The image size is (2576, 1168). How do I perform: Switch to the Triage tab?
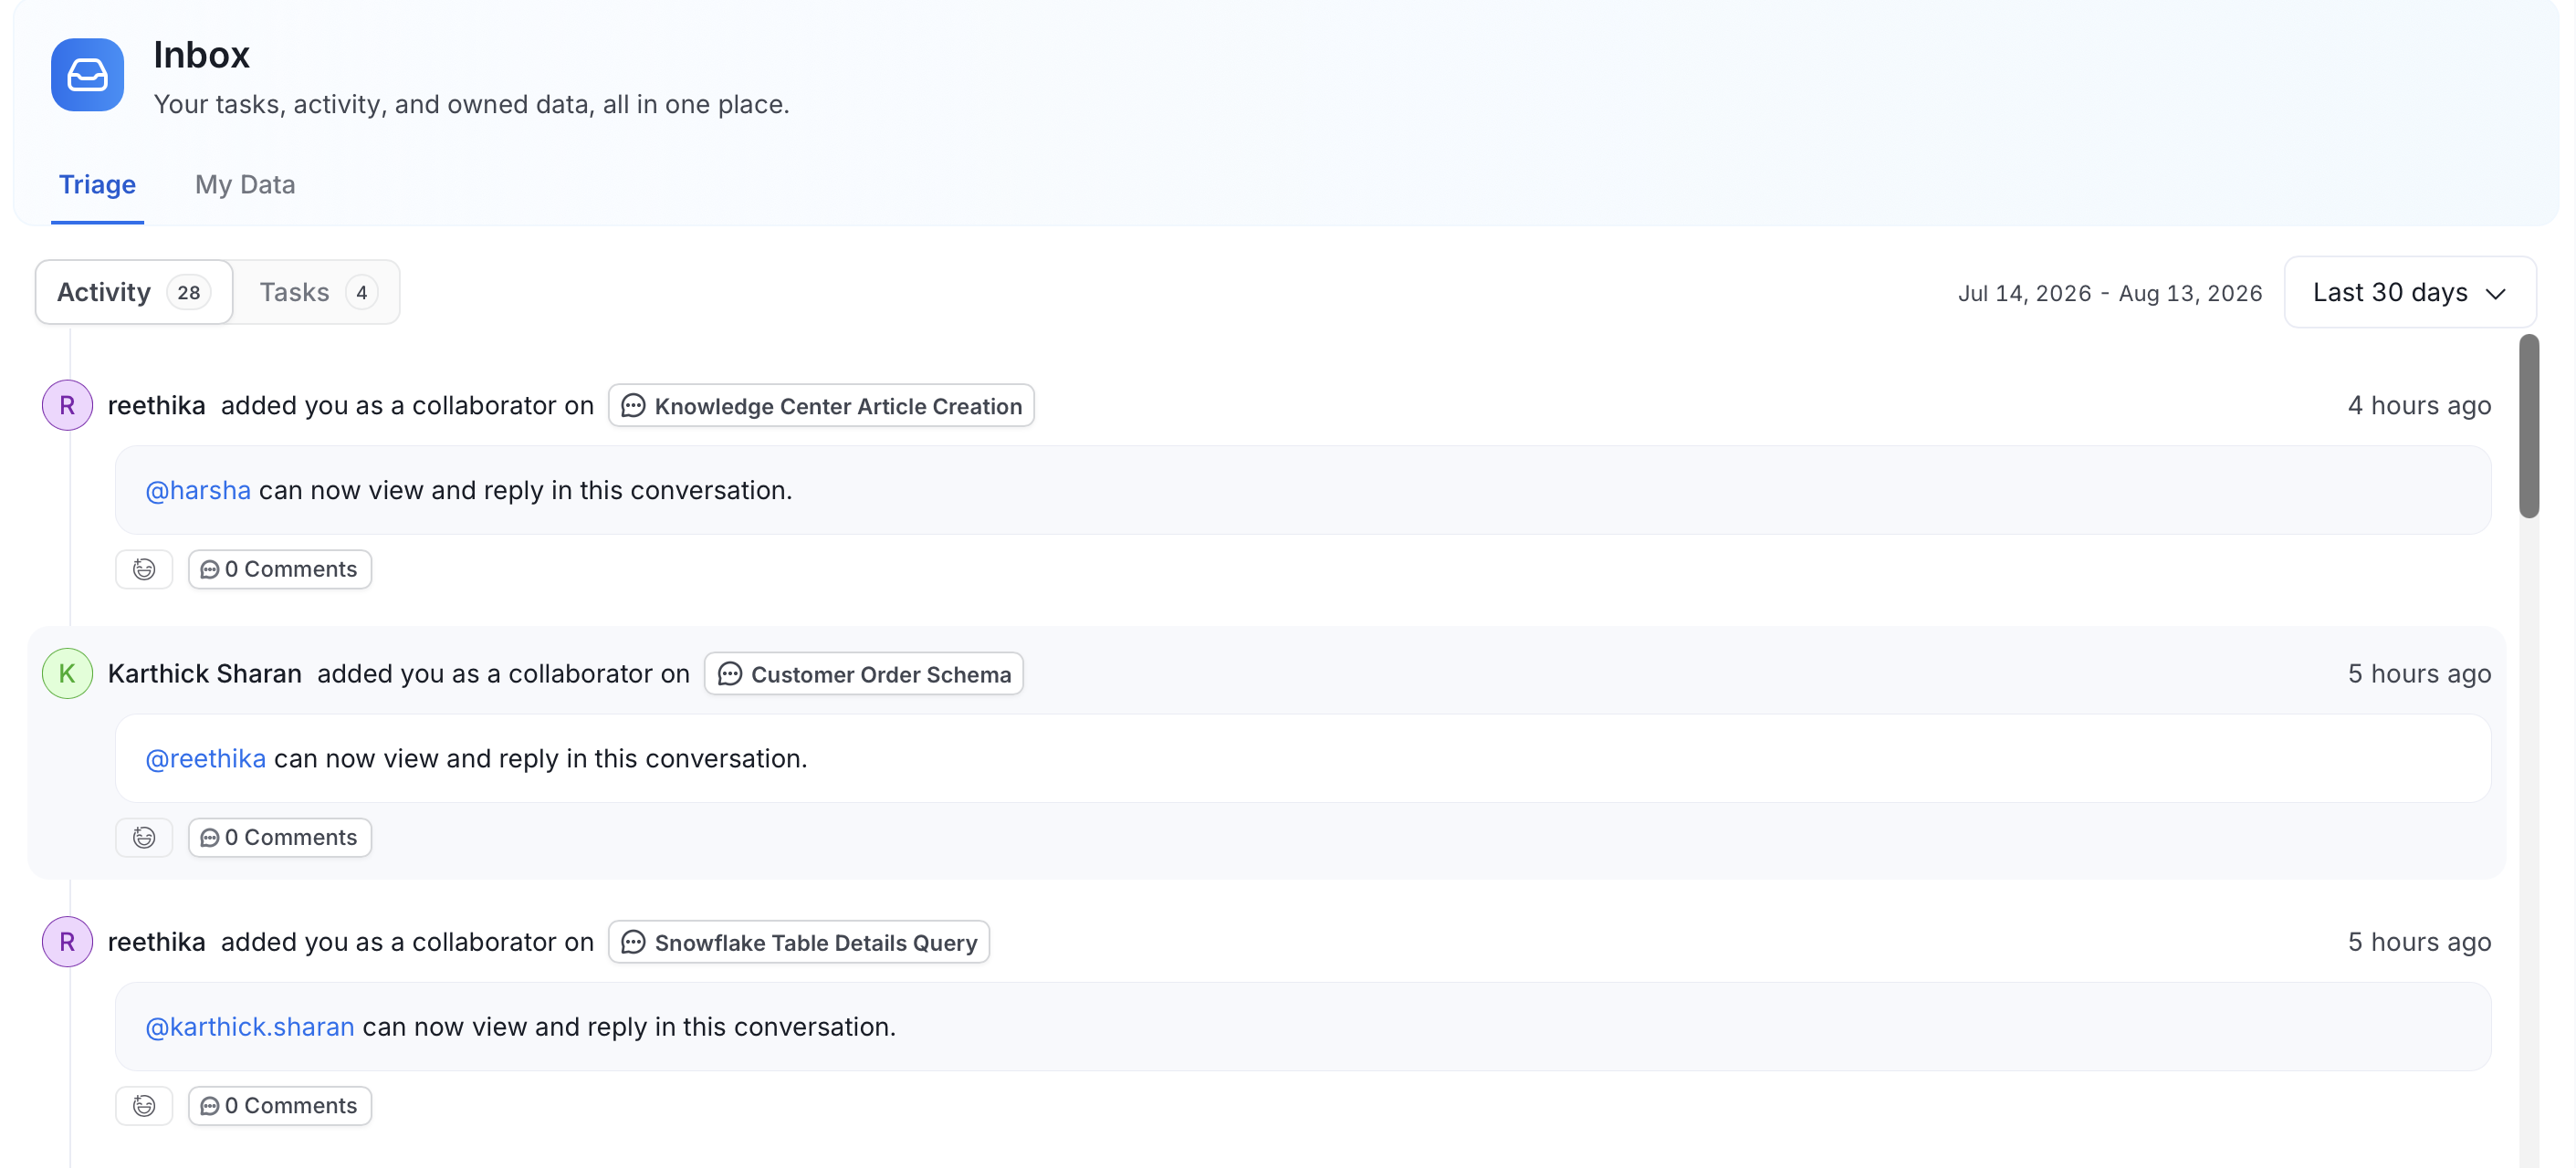pyautogui.click(x=97, y=185)
